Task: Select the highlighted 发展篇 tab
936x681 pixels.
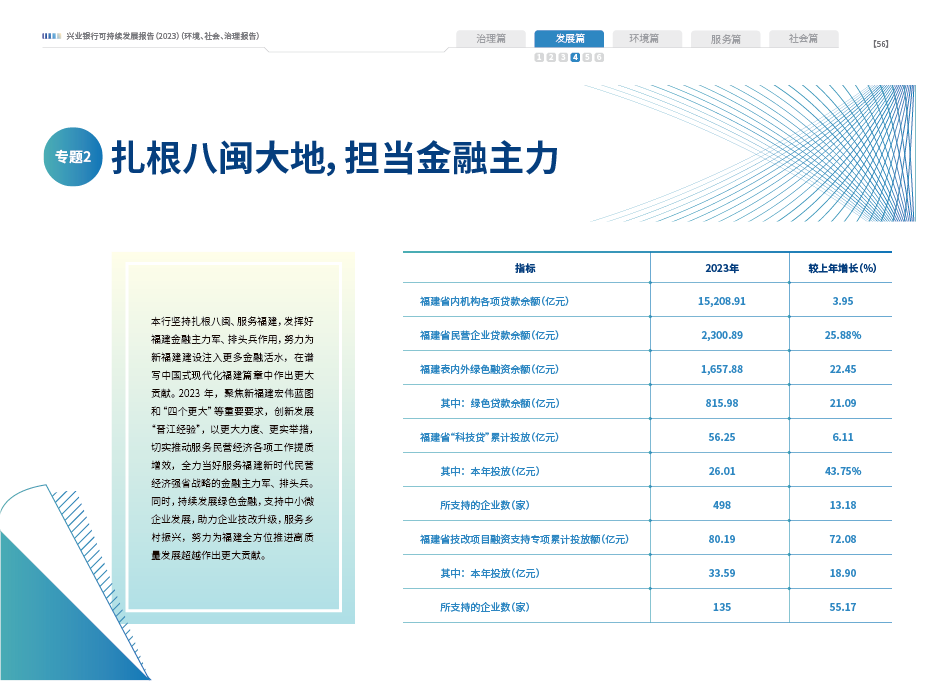Action: [569, 39]
